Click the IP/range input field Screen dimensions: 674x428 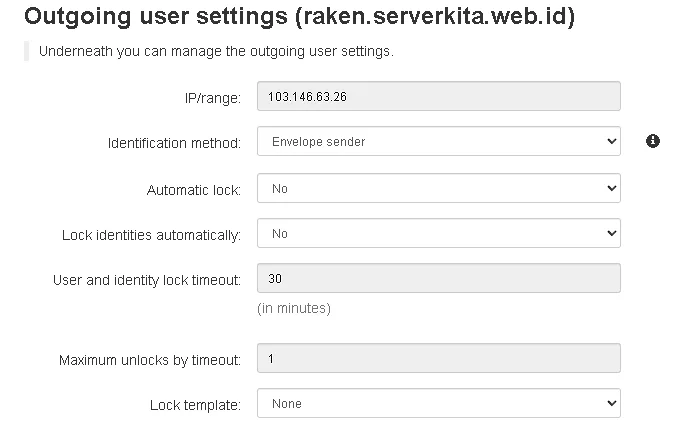tap(439, 96)
